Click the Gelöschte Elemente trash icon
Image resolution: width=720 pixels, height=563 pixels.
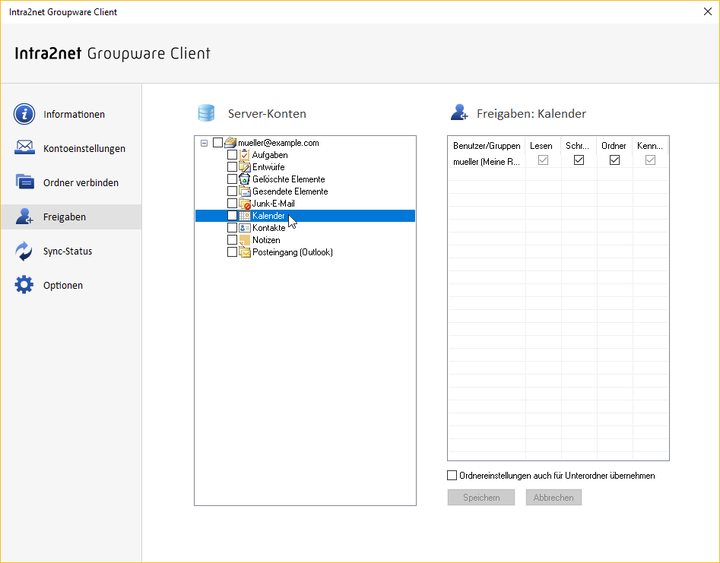[x=245, y=179]
